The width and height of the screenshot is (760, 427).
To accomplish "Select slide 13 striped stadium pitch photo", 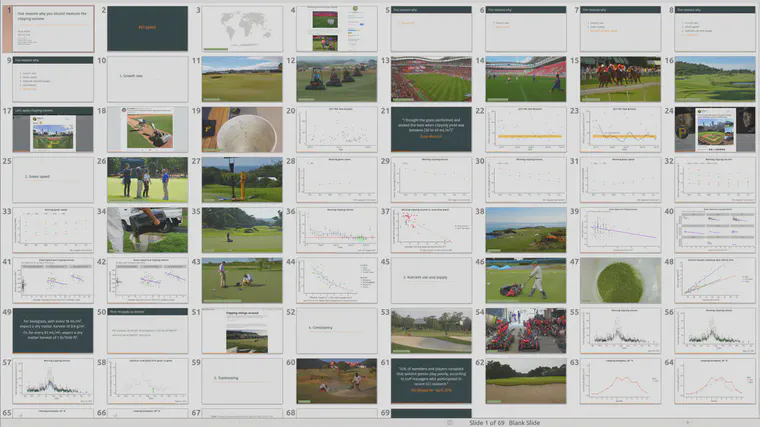I will coord(431,79).
